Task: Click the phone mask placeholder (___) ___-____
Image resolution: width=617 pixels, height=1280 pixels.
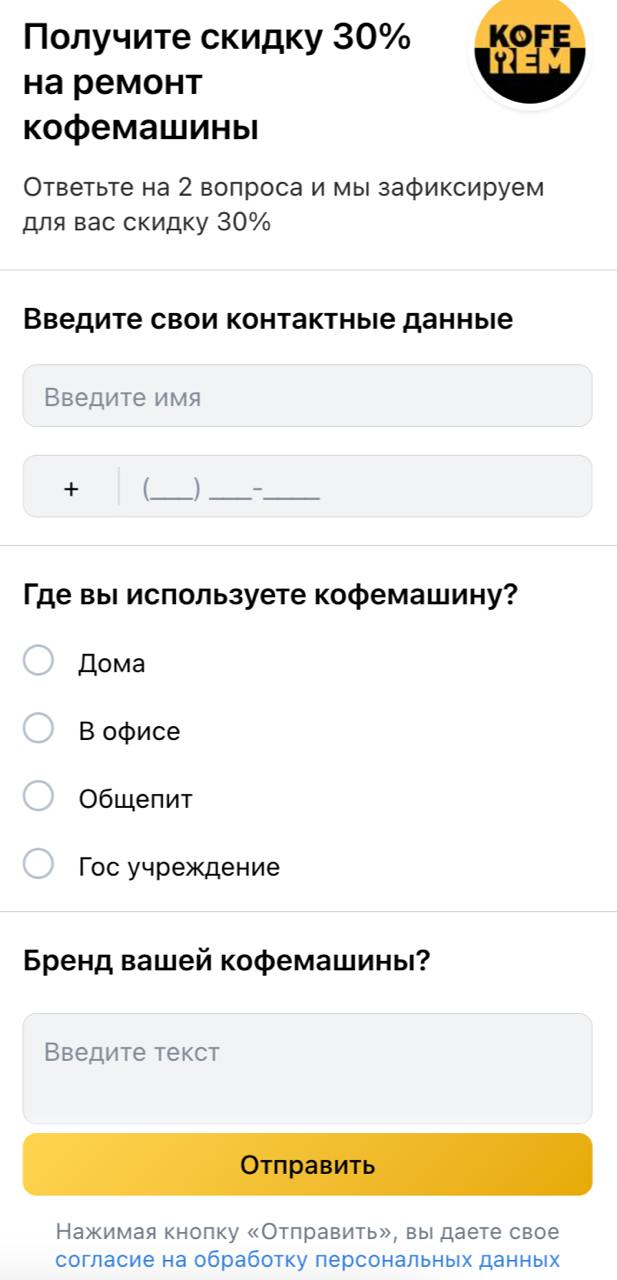Action: [230, 488]
